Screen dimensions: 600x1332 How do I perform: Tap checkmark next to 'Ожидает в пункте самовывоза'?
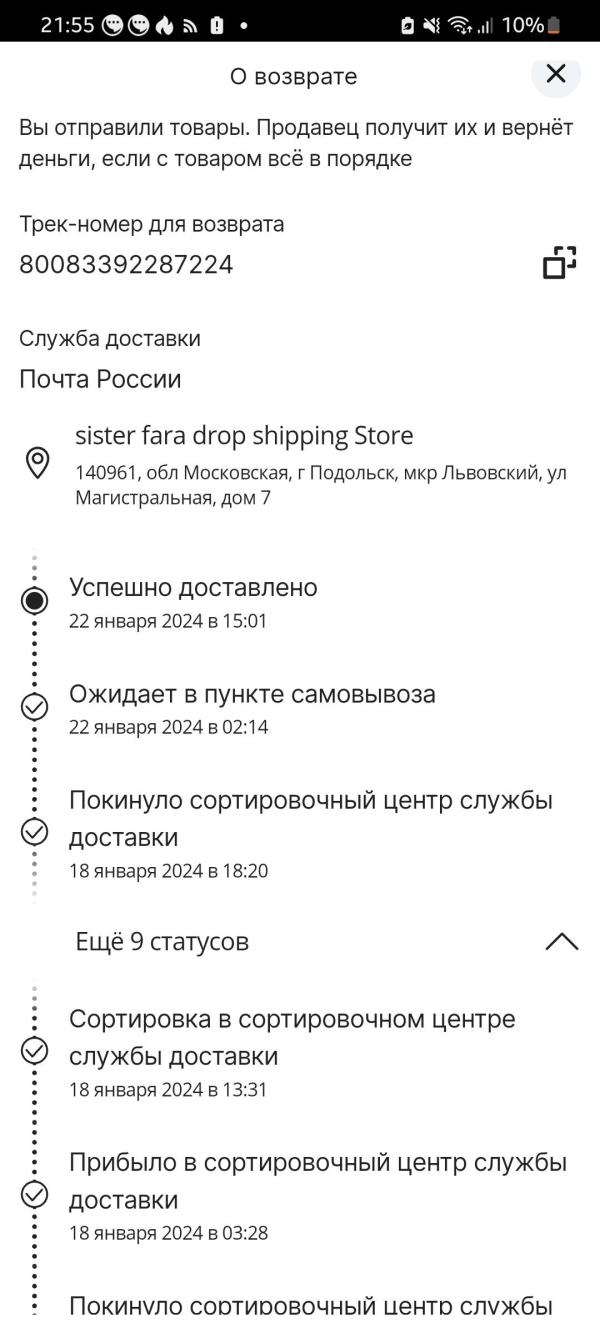click(35, 707)
